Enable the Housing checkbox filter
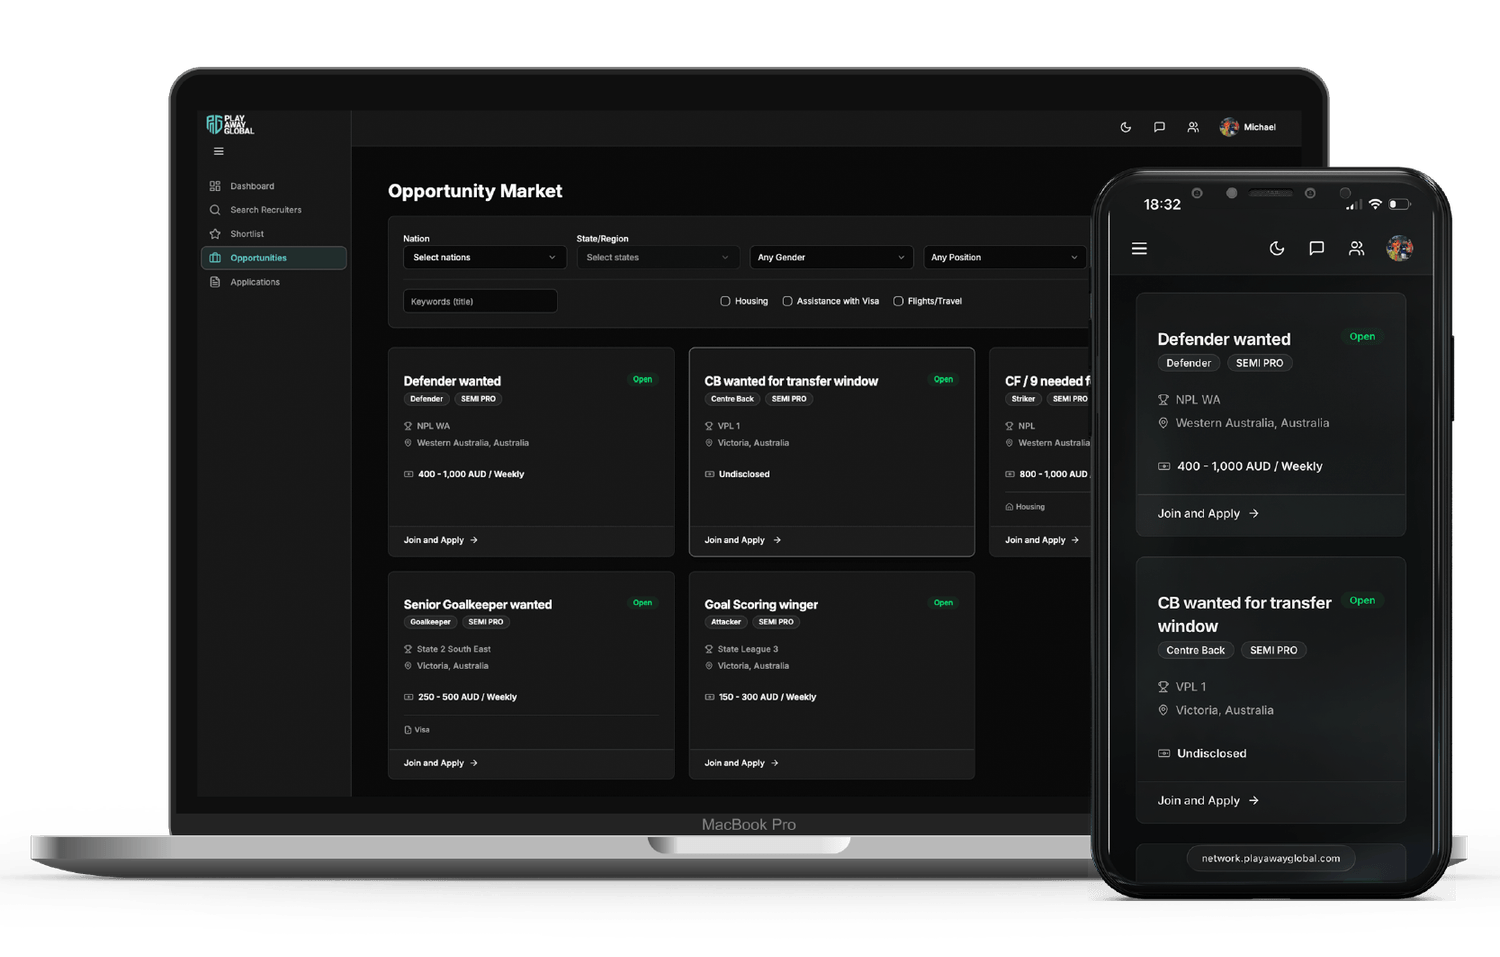This screenshot has height=957, width=1500. [x=726, y=301]
